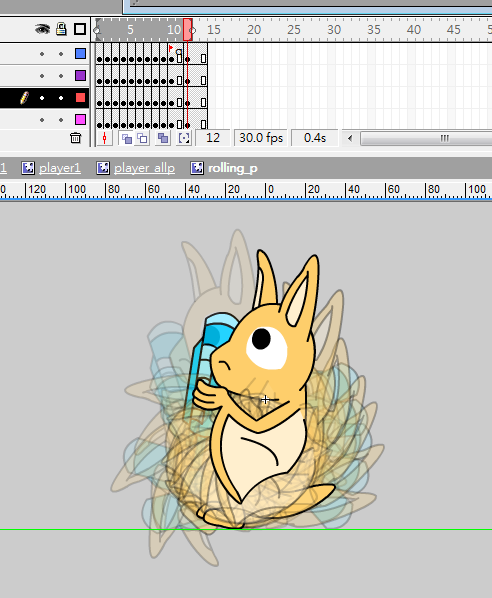
Task: Click the timeline horizontal scrollbar thumb
Action: coord(426,138)
